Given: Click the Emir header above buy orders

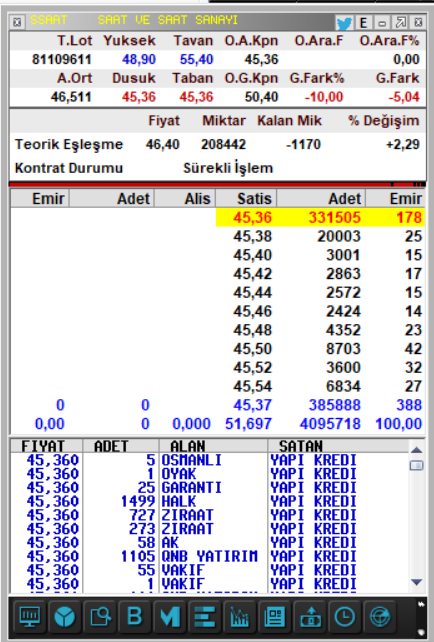Looking at the screenshot, I should [x=40, y=199].
